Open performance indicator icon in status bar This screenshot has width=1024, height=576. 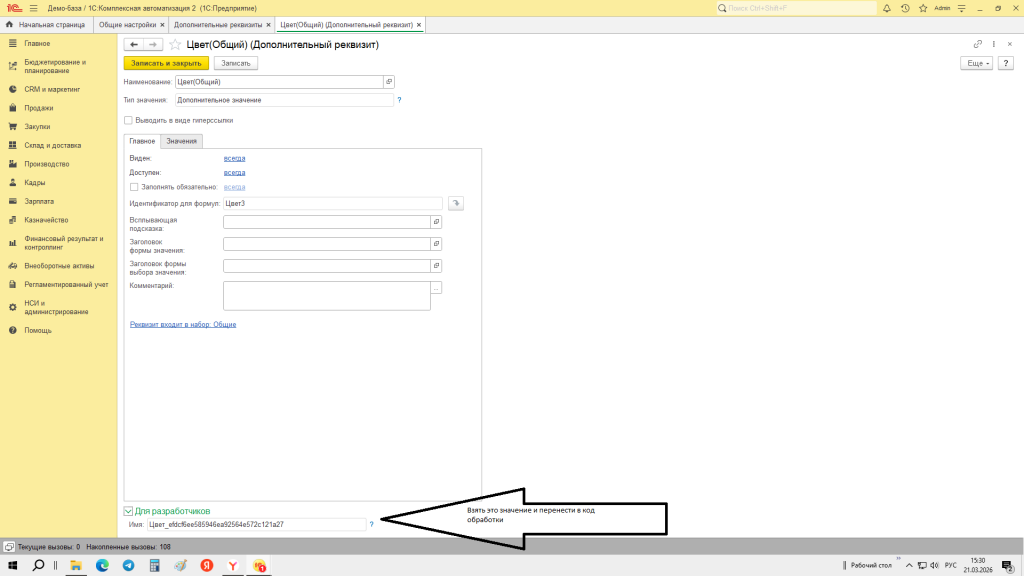pyautogui.click(x=9, y=547)
